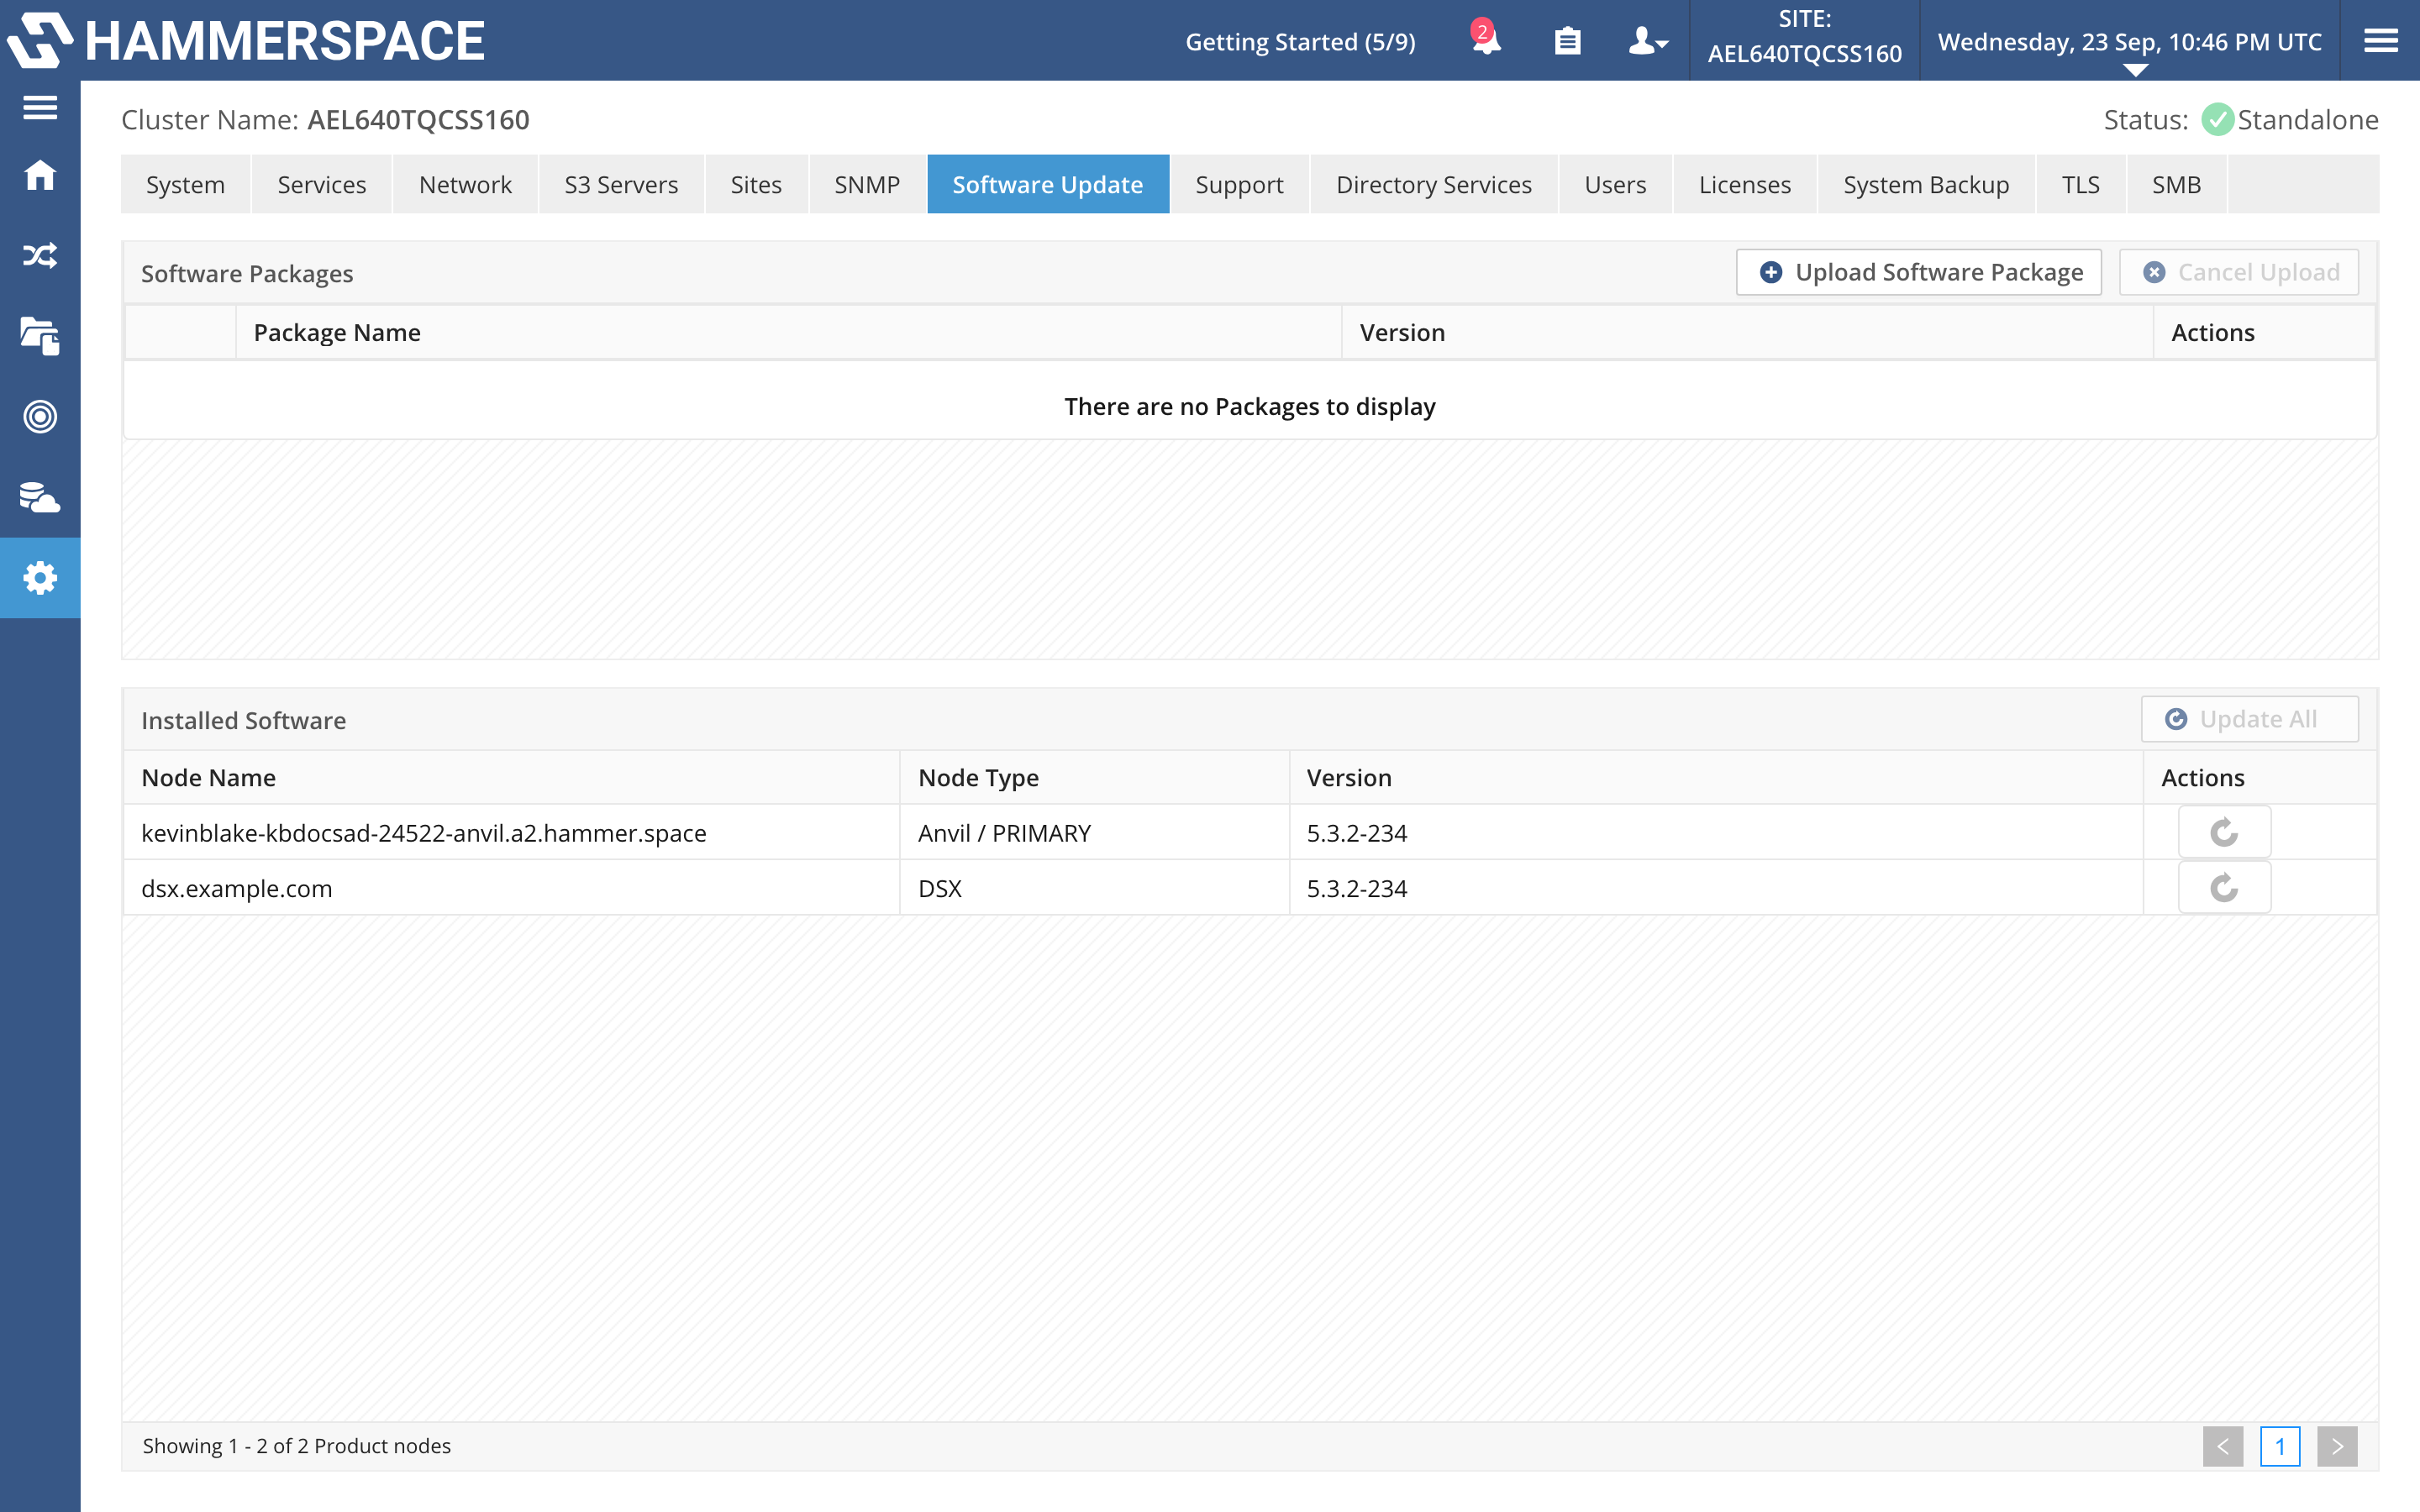Image resolution: width=2420 pixels, height=1512 pixels.
Task: Open the shuffle arrows sidebar icon
Action: pyautogui.click(x=40, y=256)
